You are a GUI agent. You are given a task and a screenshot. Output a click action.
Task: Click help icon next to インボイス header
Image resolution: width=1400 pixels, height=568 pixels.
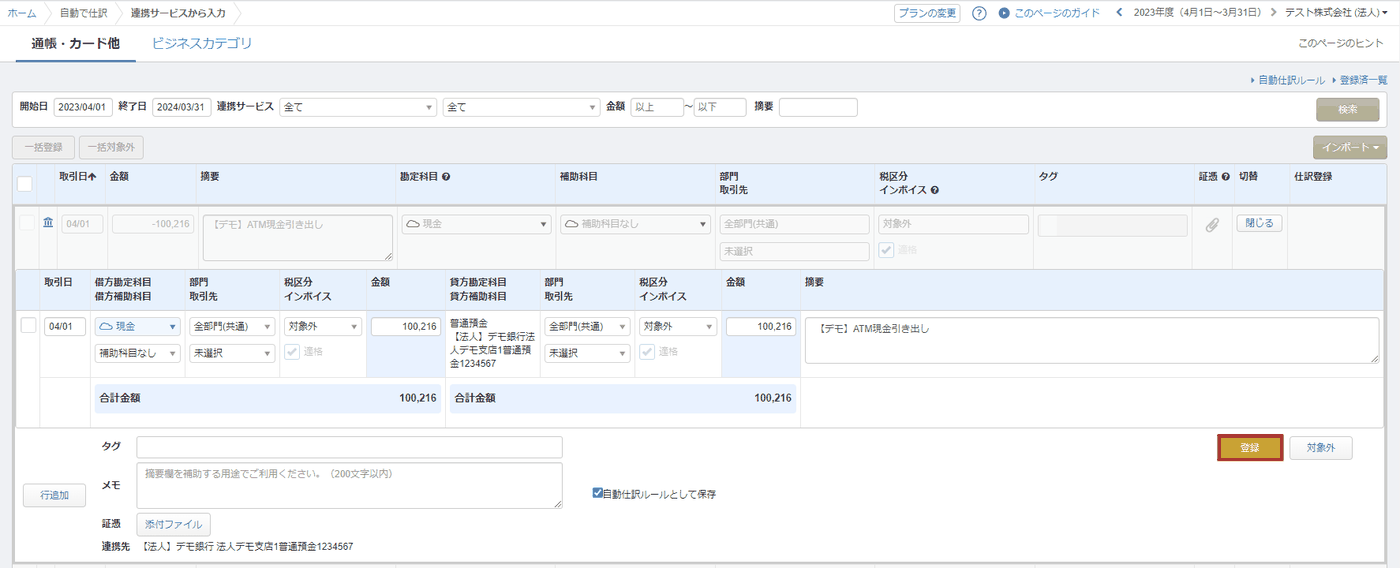(x=934, y=189)
